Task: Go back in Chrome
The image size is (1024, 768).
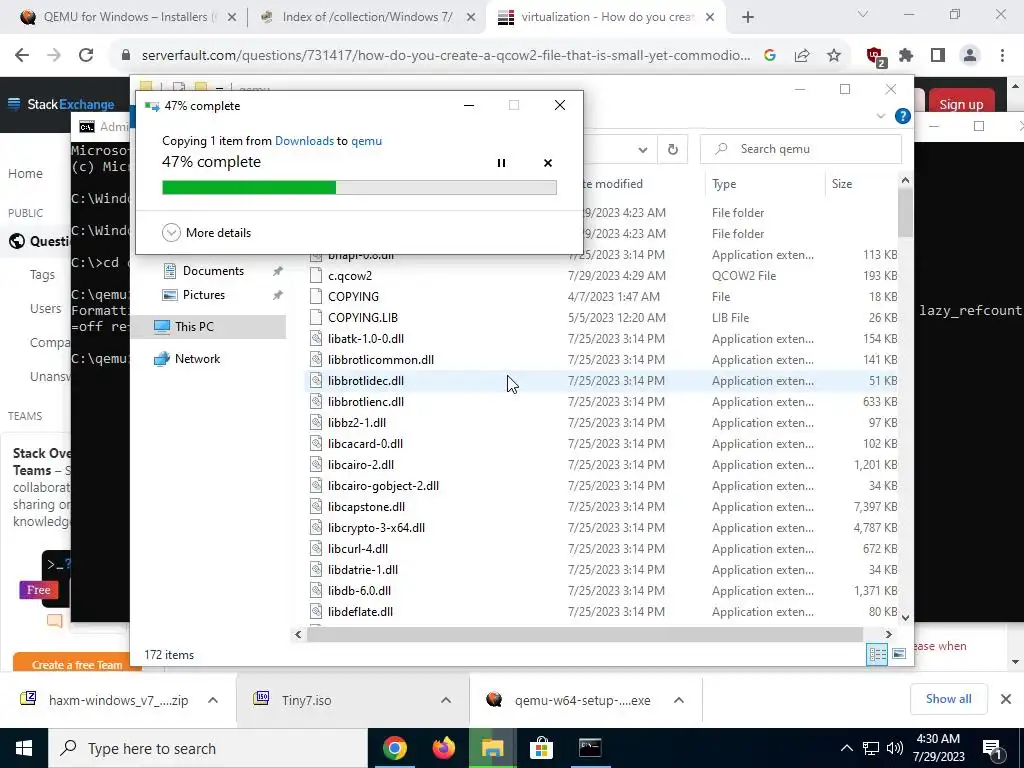Action: [22, 56]
